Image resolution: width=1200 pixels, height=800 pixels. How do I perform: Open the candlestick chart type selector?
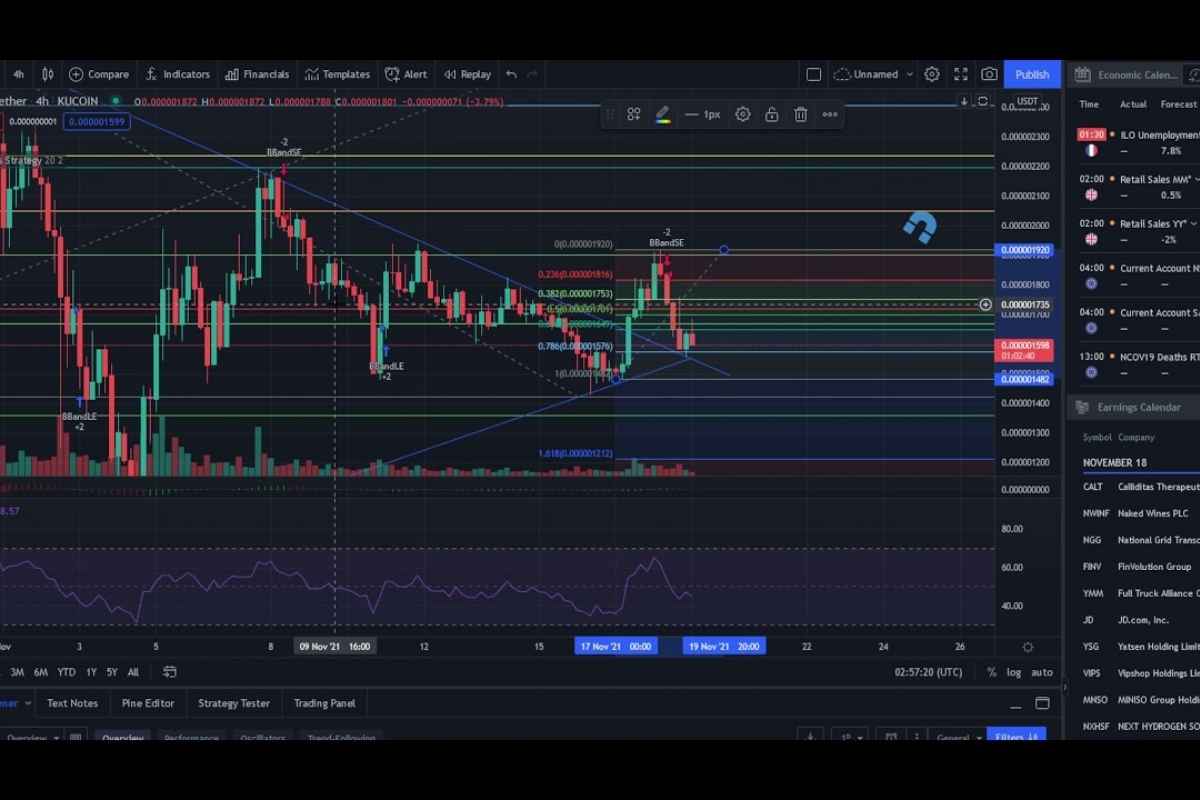(x=47, y=74)
